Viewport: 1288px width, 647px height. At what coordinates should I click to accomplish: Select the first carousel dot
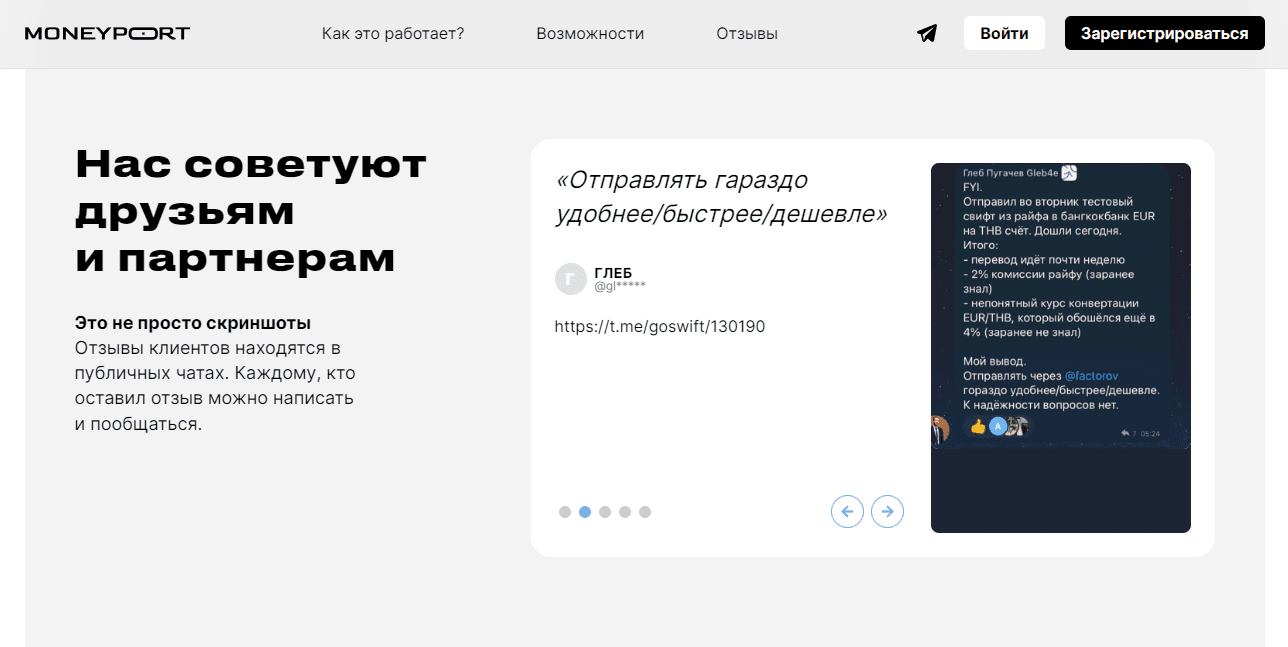565,511
